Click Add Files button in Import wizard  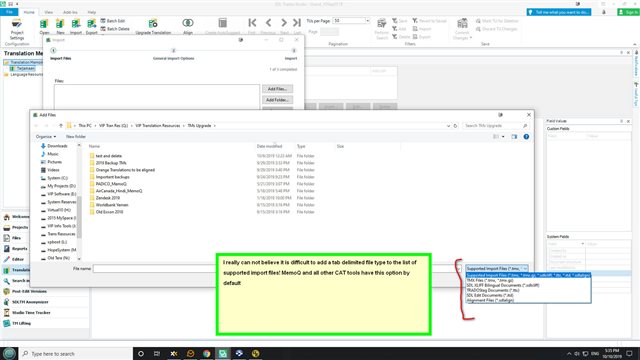click(277, 89)
